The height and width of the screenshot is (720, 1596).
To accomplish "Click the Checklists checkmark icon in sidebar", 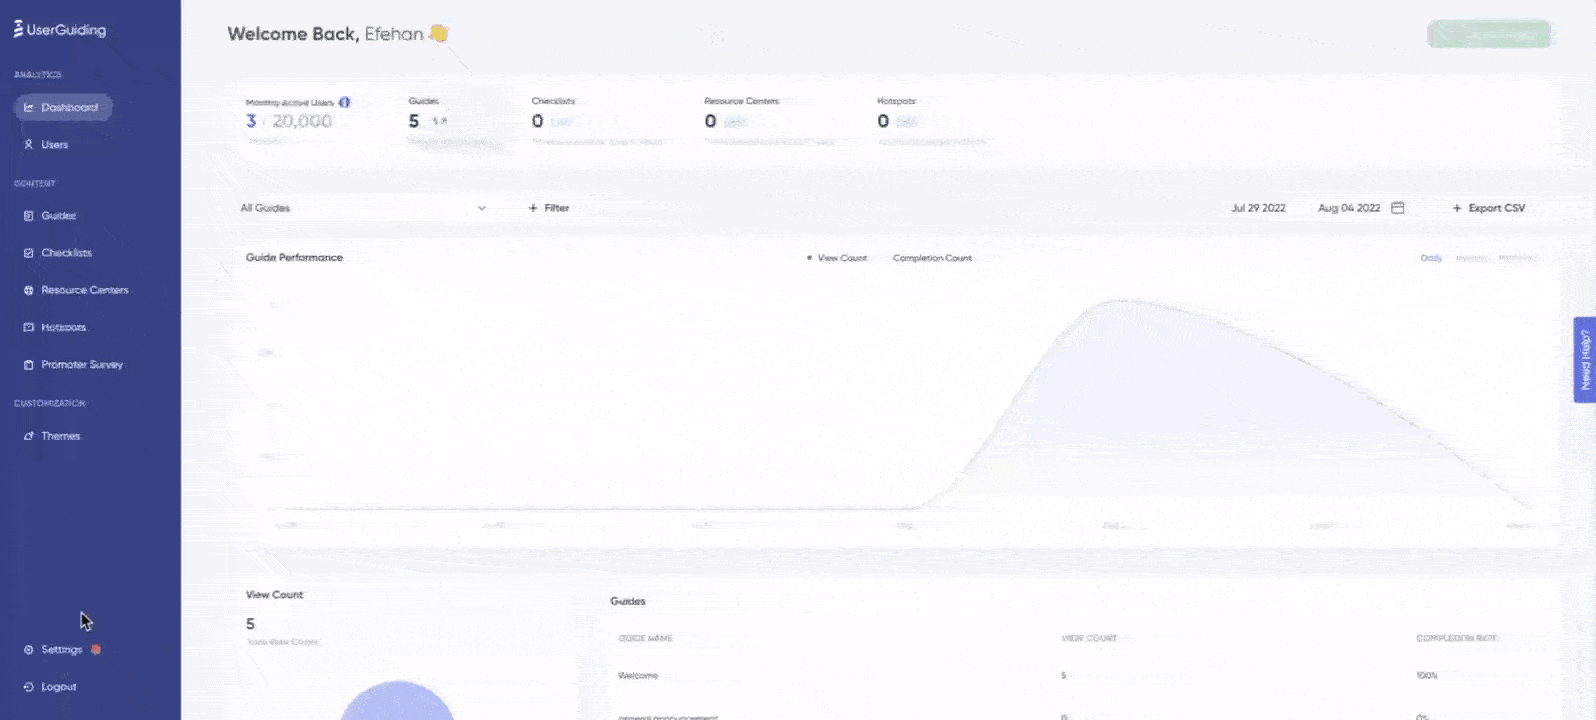I will click(x=29, y=253).
